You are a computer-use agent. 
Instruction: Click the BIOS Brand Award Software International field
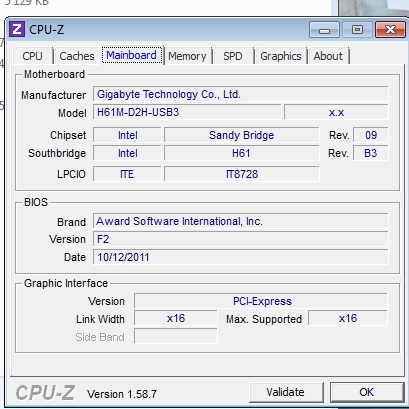241,221
